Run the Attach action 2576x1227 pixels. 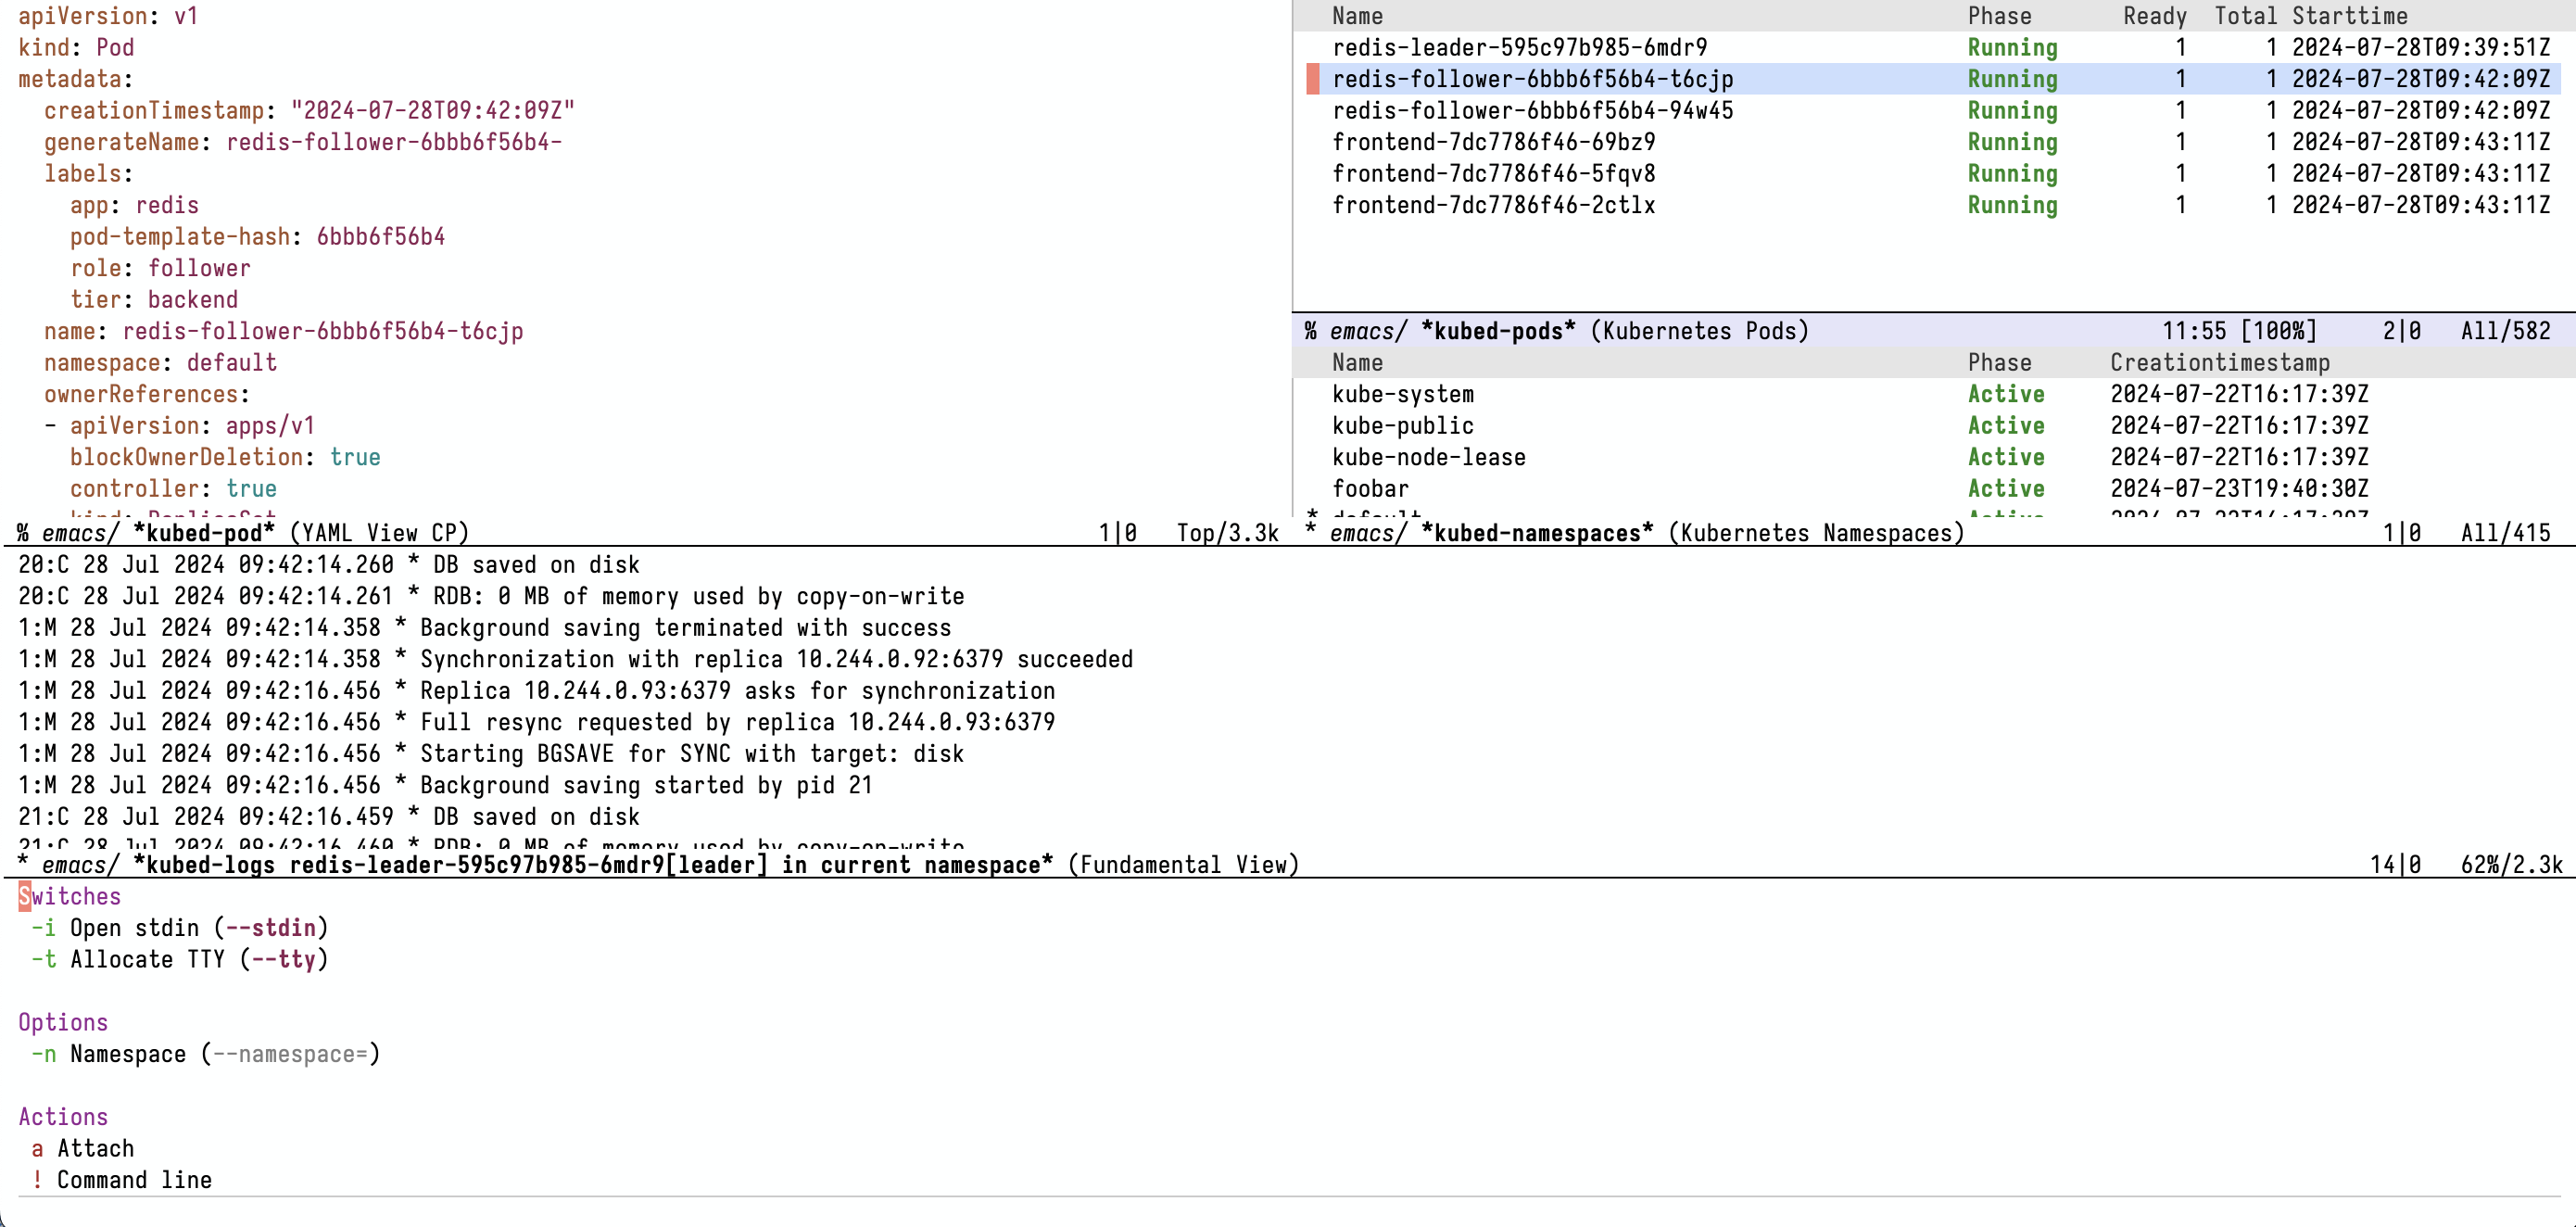(x=84, y=1148)
